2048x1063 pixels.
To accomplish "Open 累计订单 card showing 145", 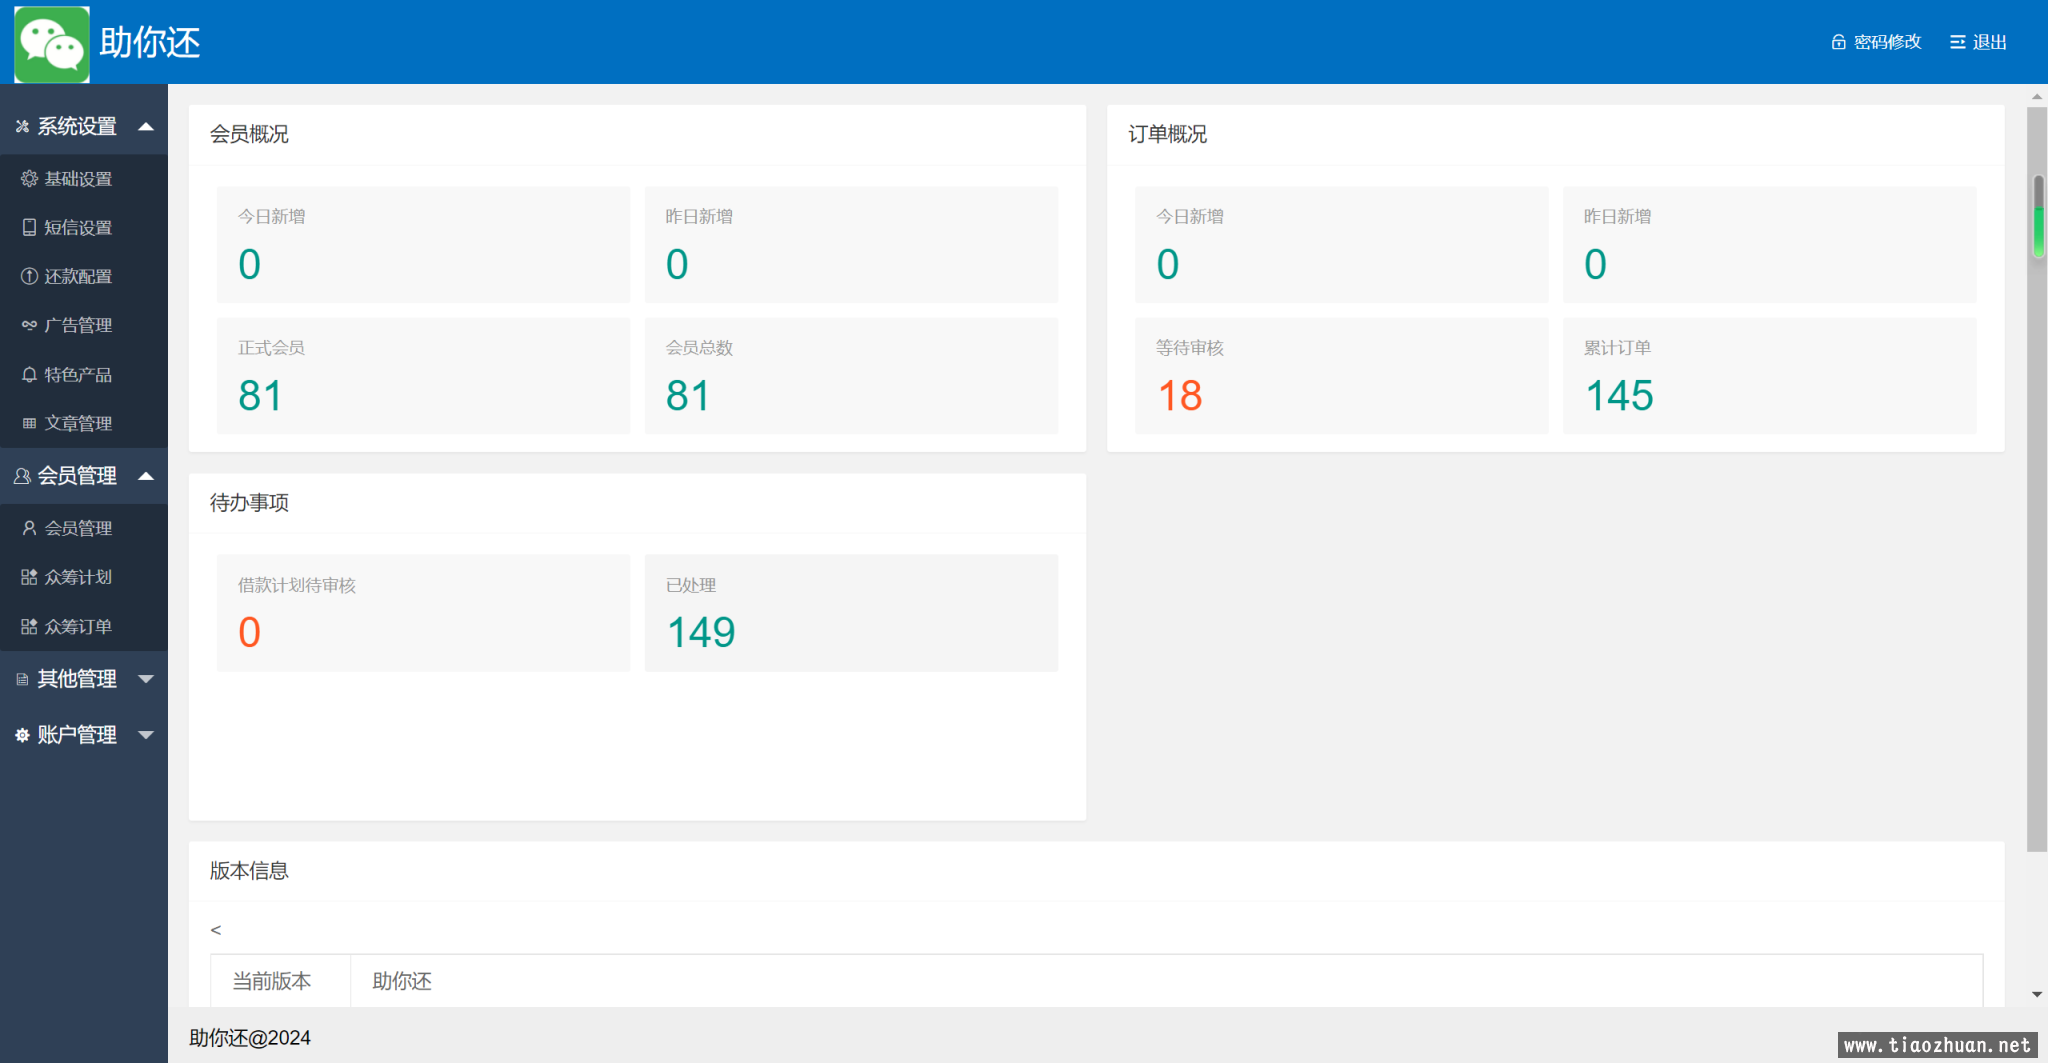I will coord(1769,376).
